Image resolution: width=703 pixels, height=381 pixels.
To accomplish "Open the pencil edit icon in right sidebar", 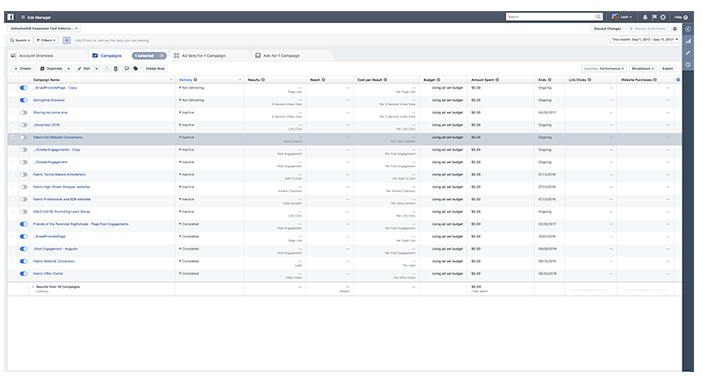I will 688,53.
